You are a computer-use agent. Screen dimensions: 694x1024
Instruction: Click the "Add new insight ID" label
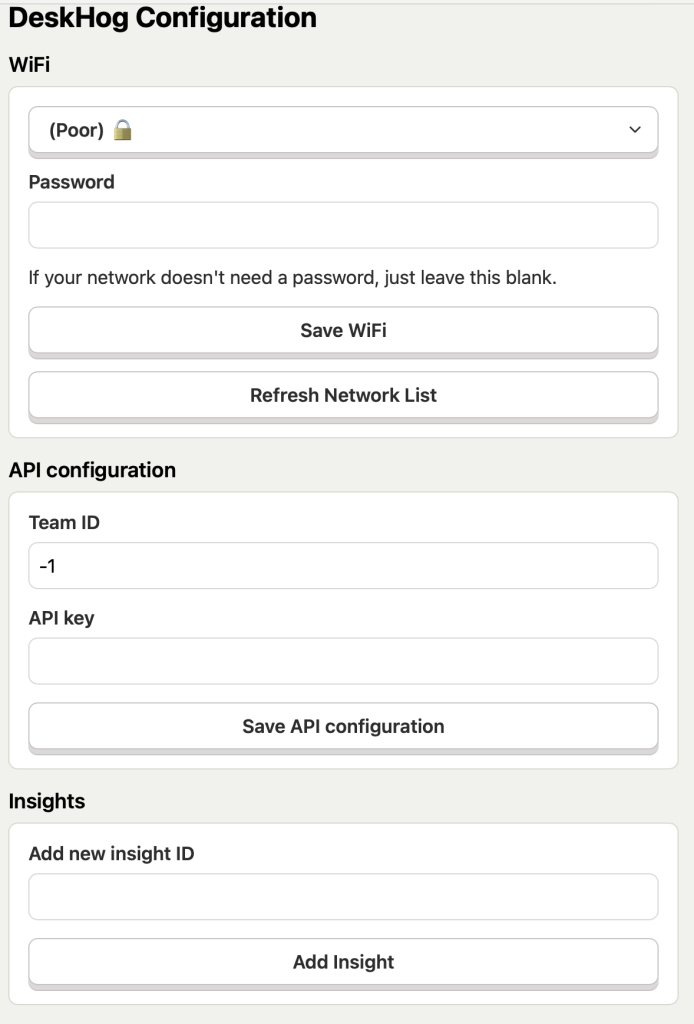click(112, 854)
